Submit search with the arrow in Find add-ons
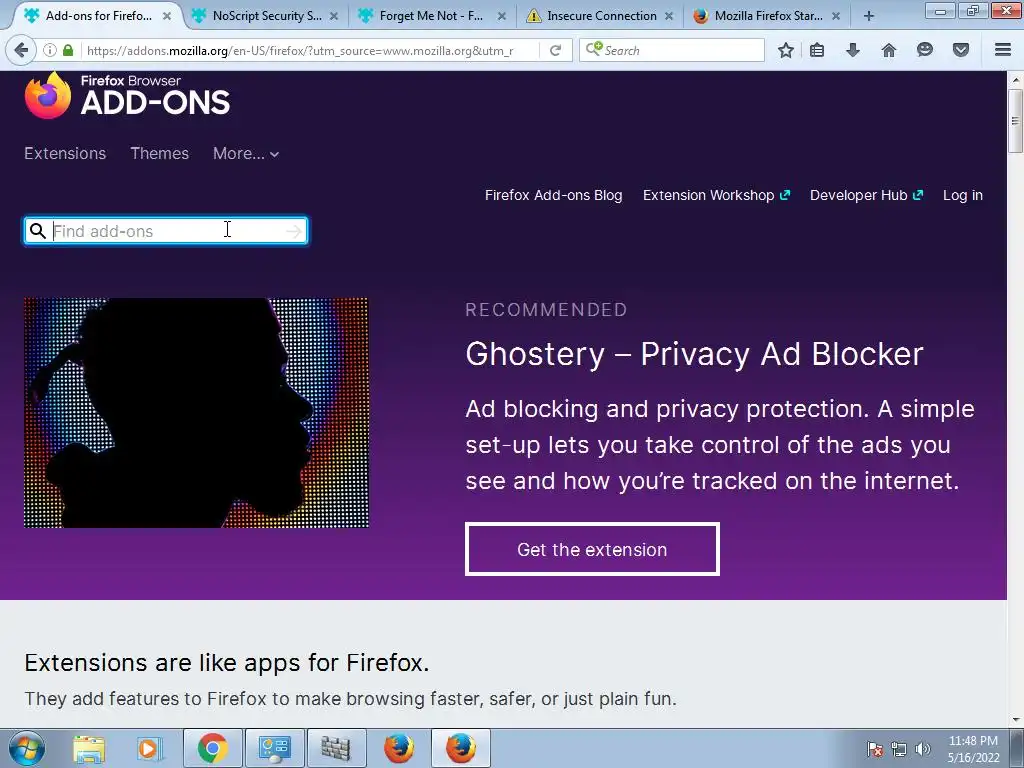 [x=294, y=231]
